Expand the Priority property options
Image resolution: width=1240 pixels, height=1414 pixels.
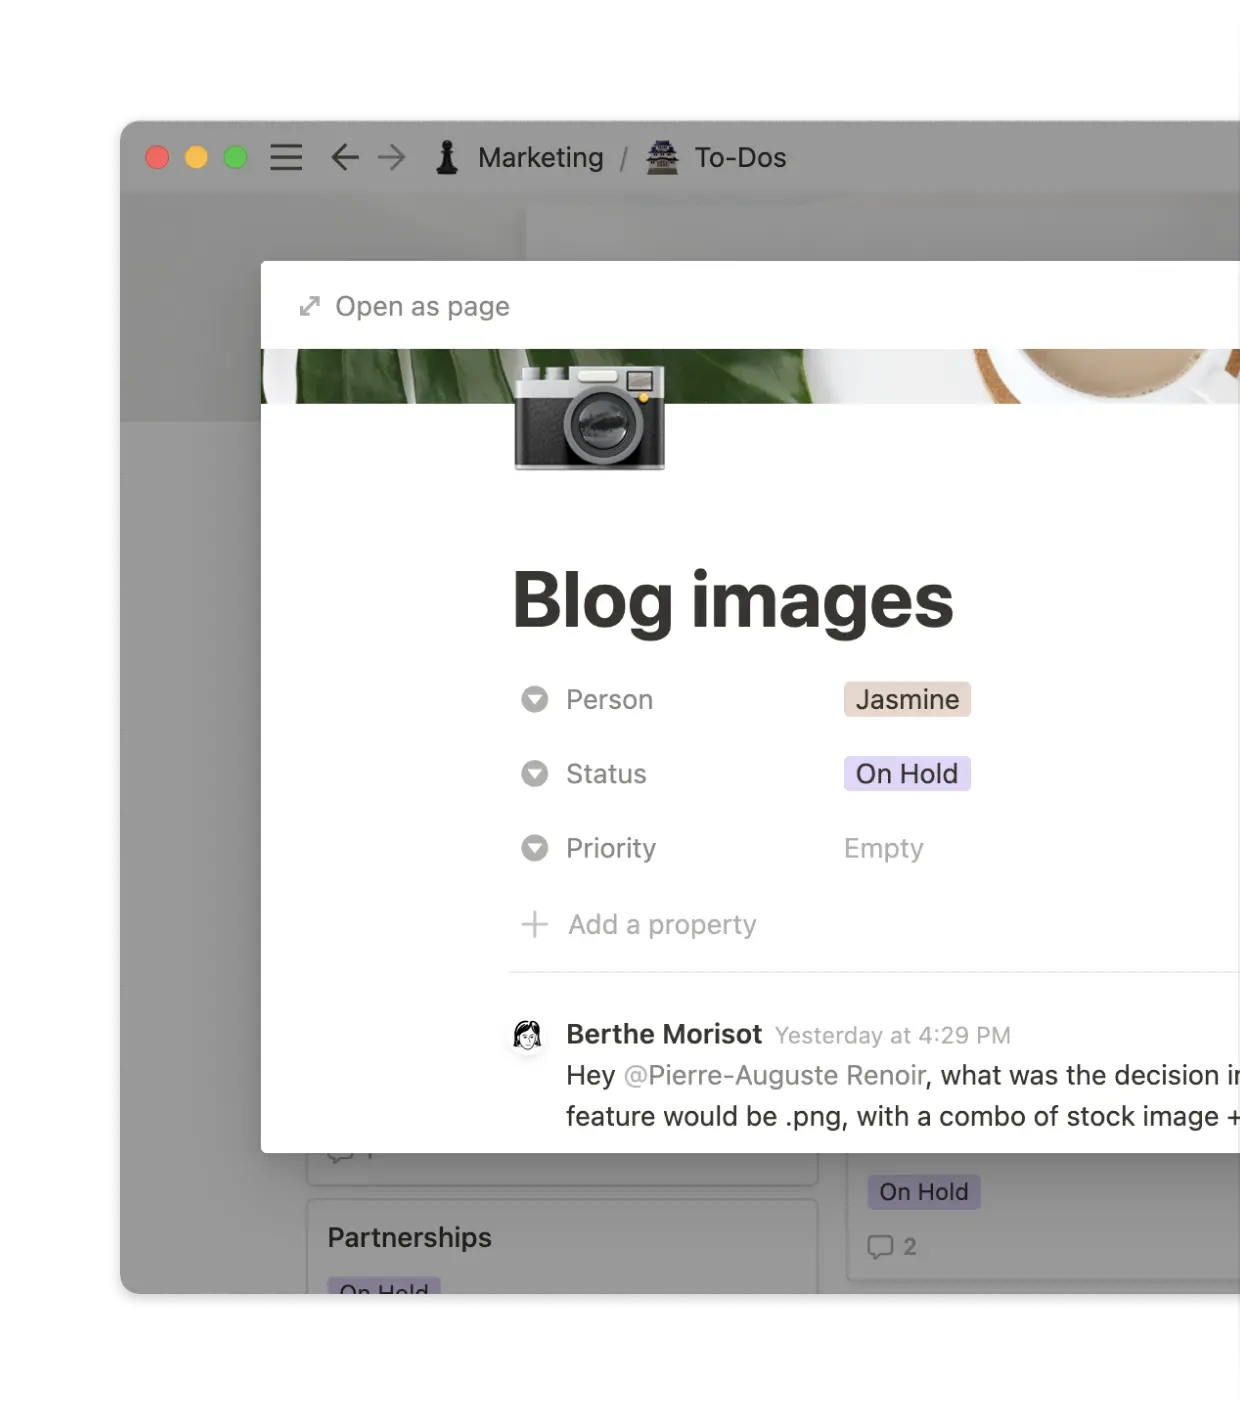pyautogui.click(x=535, y=848)
